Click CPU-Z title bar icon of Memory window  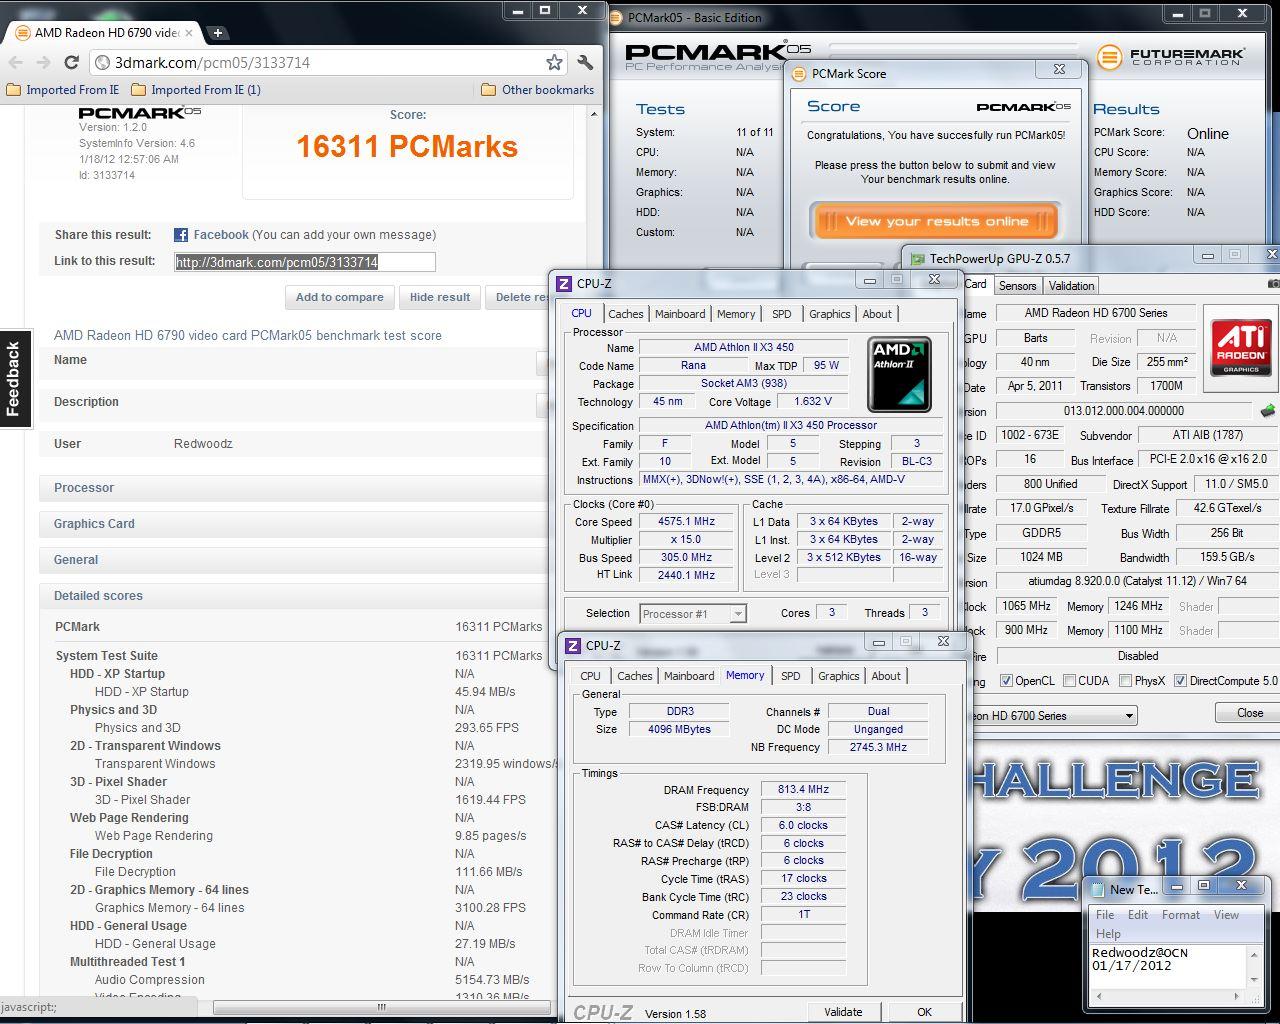573,646
